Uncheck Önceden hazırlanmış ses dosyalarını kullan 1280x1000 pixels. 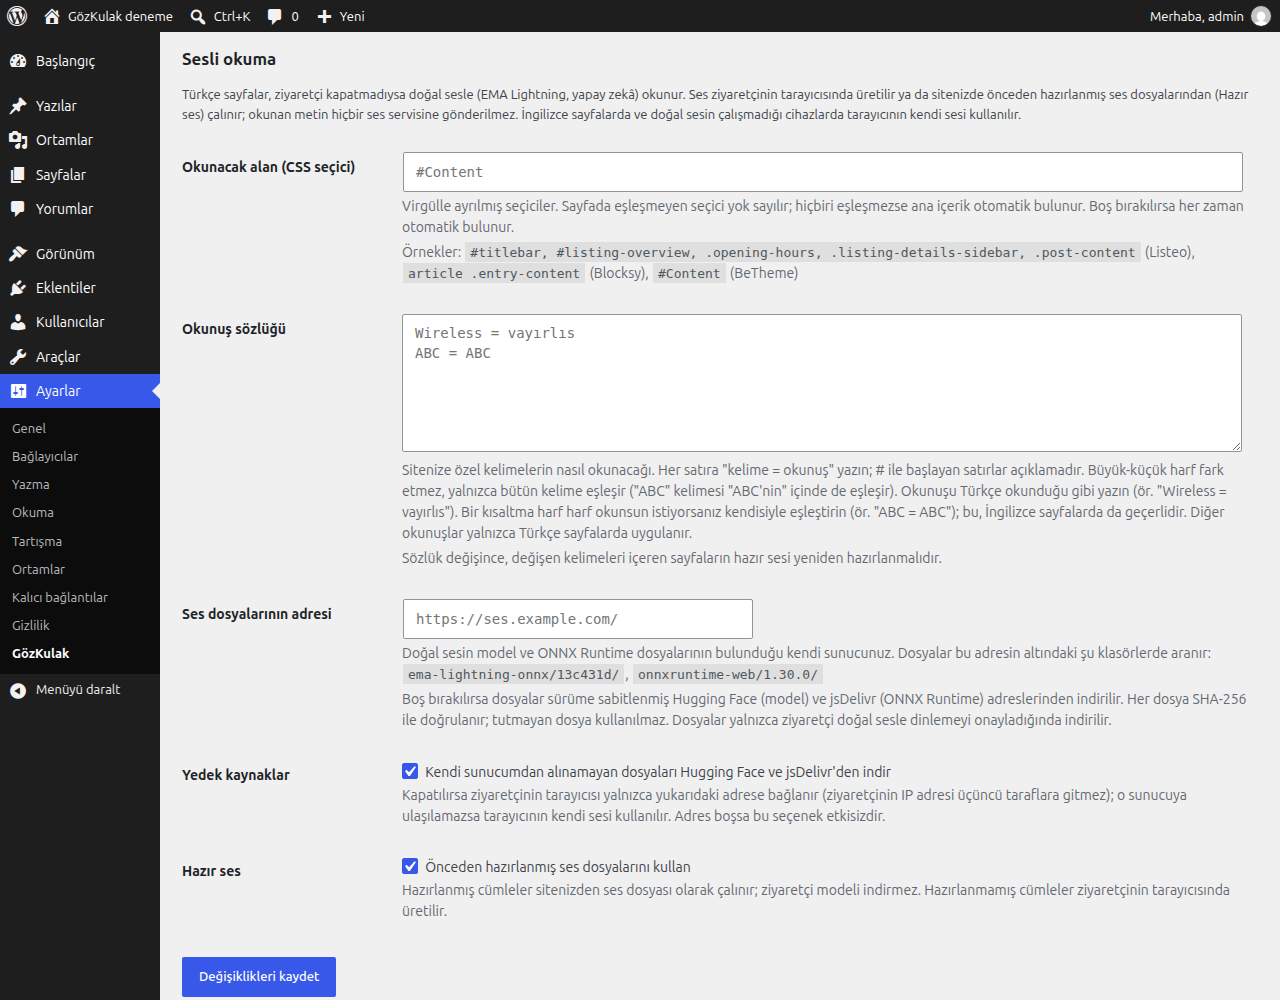(410, 866)
